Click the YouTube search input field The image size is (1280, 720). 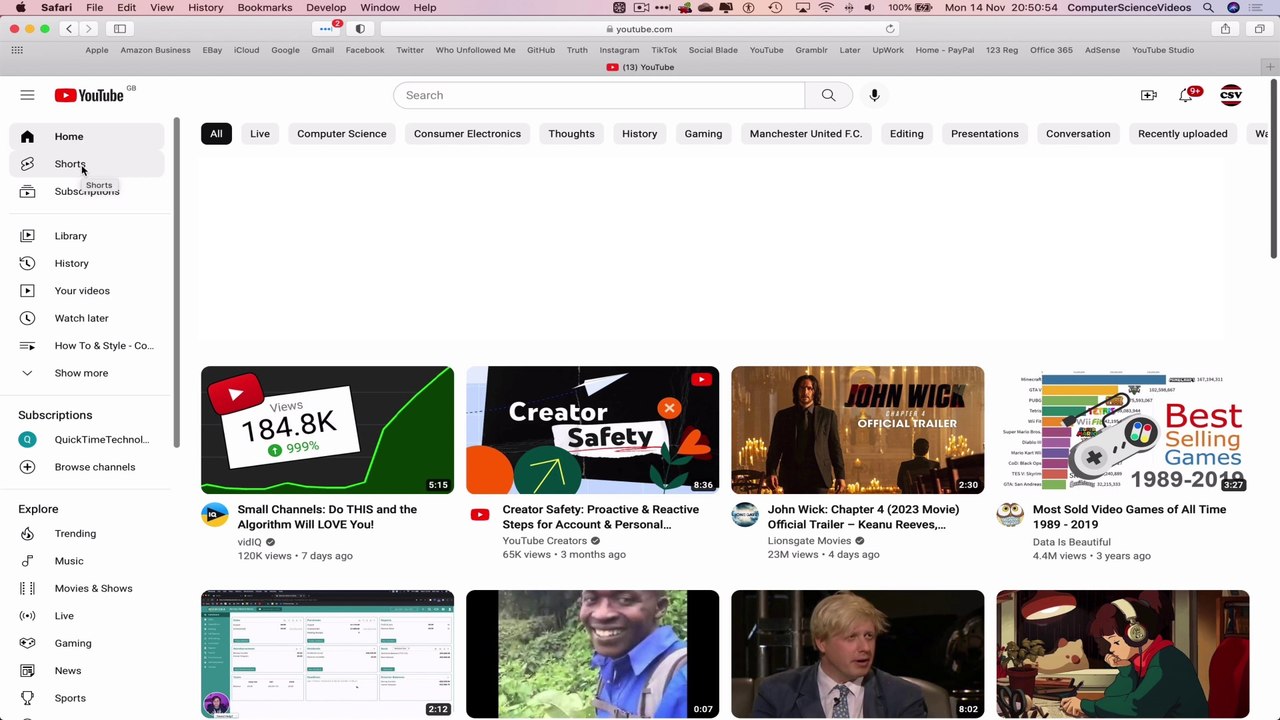pyautogui.click(x=599, y=95)
